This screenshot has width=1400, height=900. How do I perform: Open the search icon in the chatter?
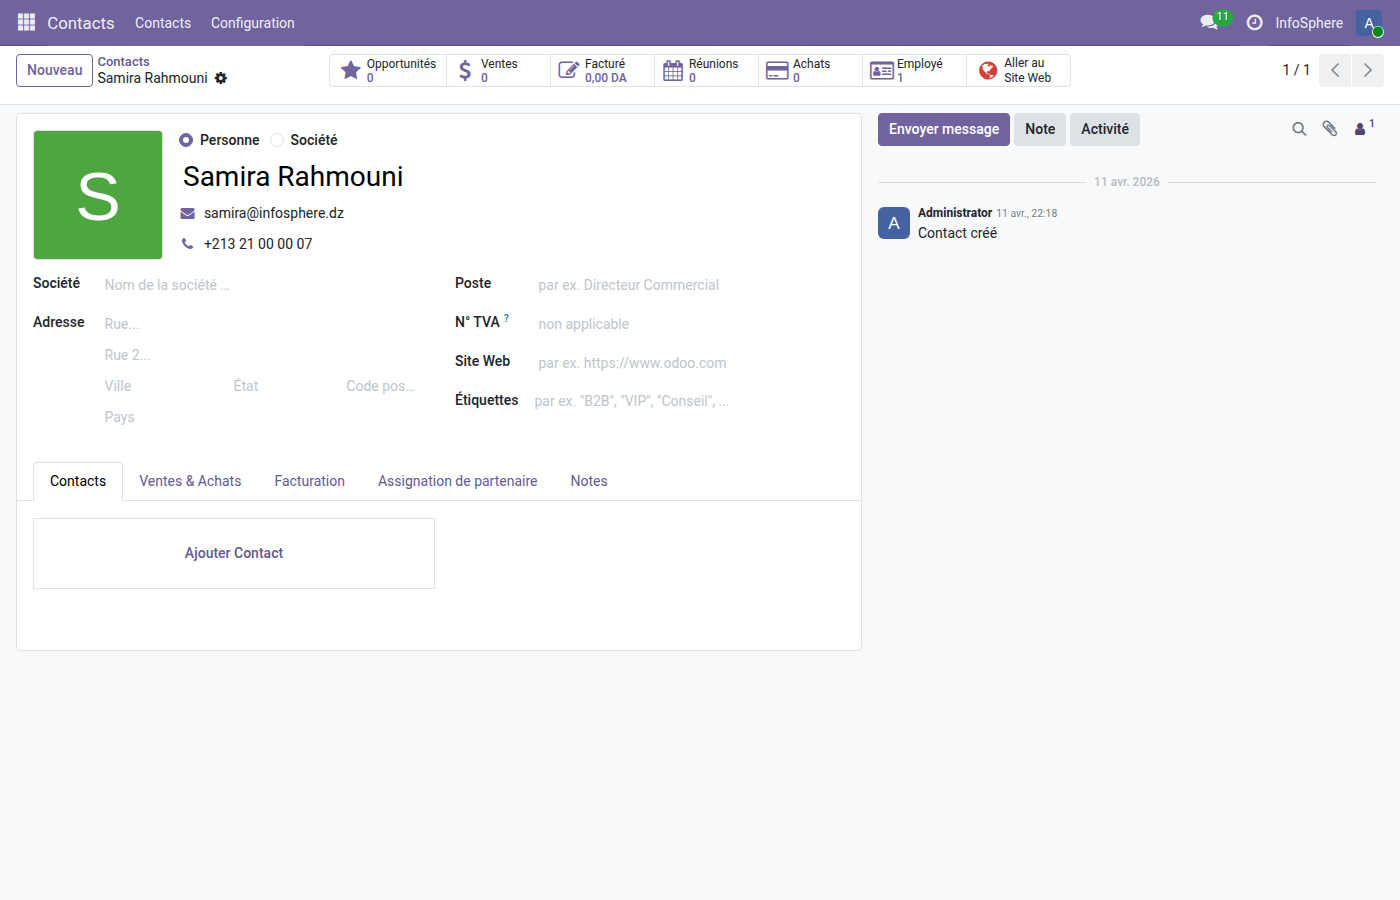pyautogui.click(x=1299, y=129)
